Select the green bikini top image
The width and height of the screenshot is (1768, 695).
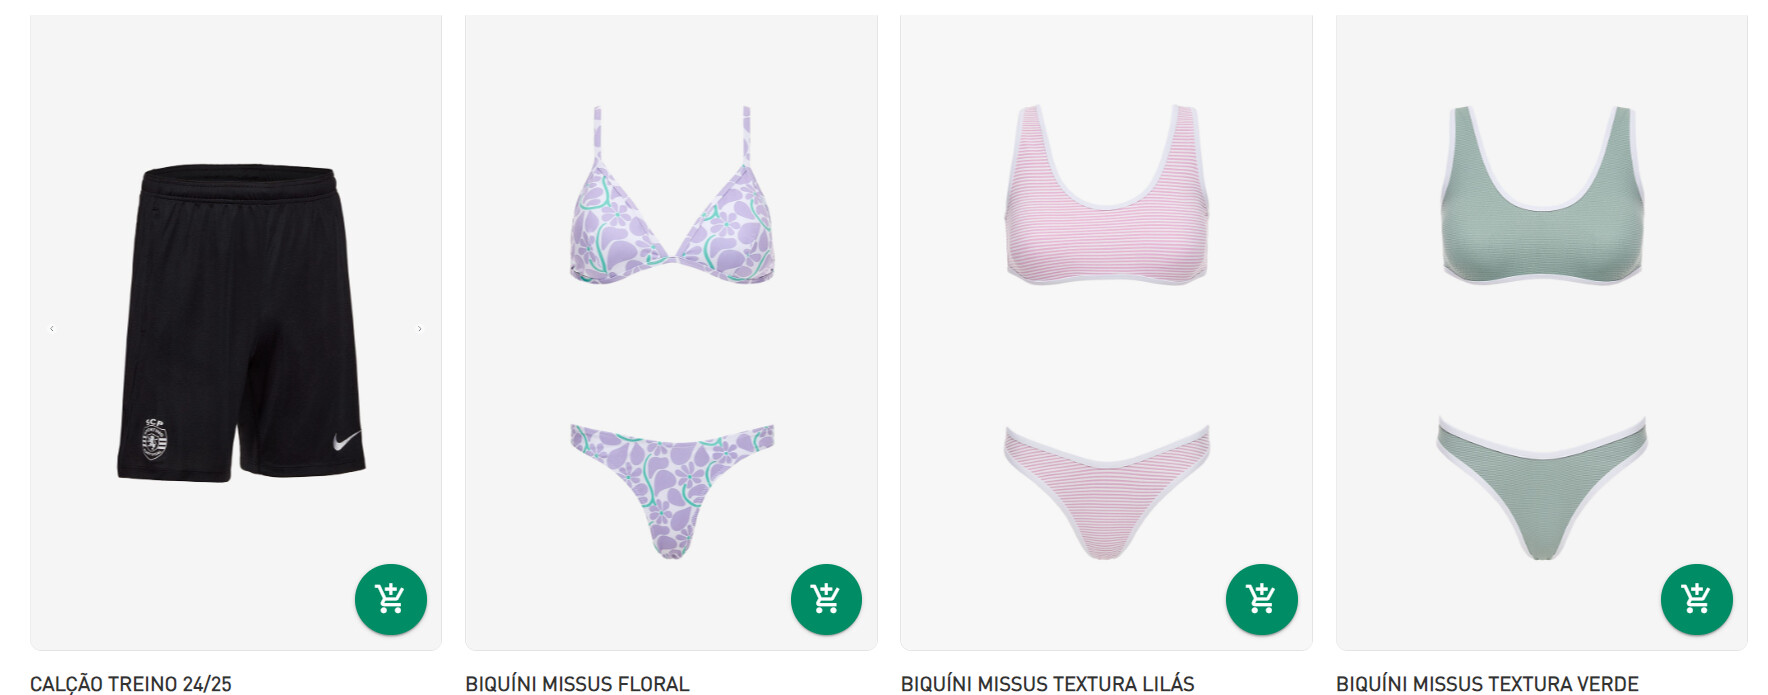tap(1542, 195)
